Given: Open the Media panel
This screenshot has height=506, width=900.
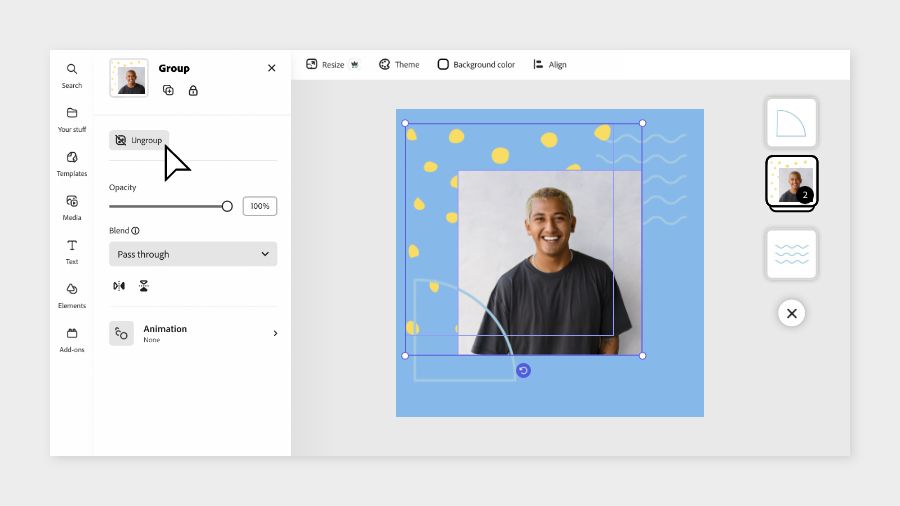Looking at the screenshot, I should tap(72, 208).
